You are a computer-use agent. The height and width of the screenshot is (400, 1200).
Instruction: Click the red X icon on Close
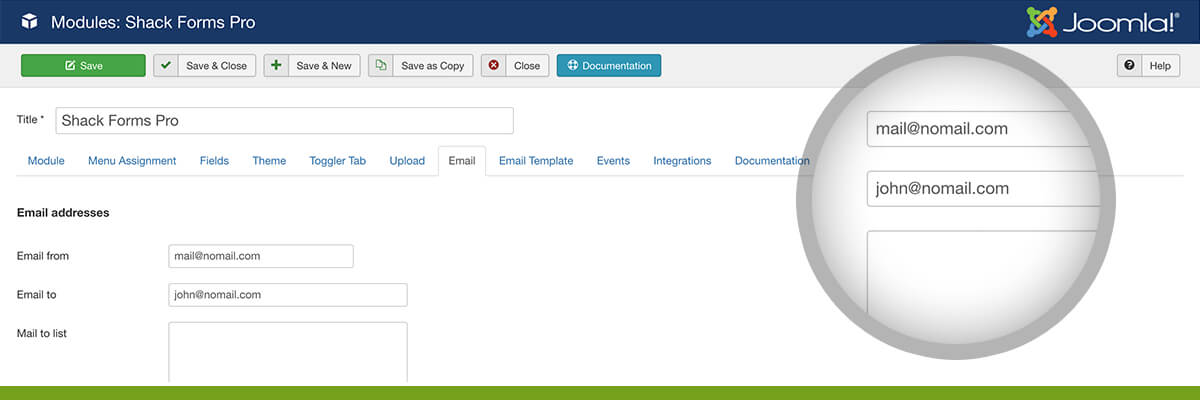point(493,66)
